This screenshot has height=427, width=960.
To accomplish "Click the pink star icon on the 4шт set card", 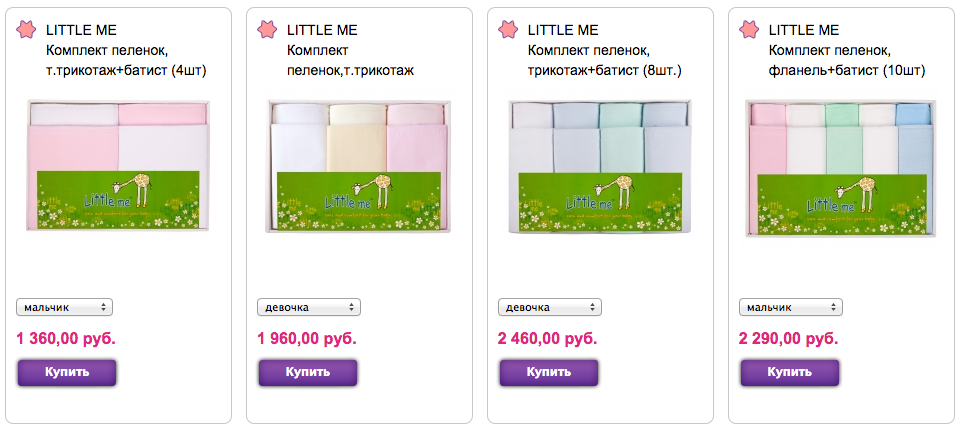I will pos(26,29).
